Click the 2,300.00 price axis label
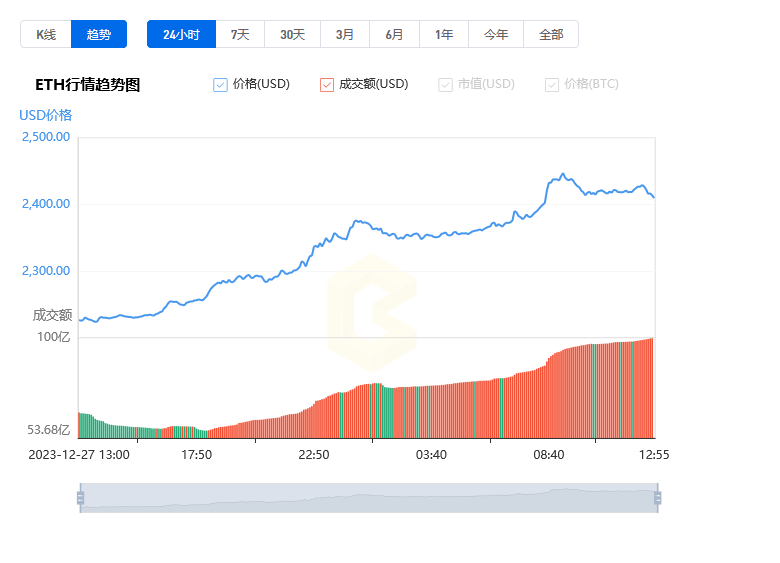 pyautogui.click(x=46, y=271)
